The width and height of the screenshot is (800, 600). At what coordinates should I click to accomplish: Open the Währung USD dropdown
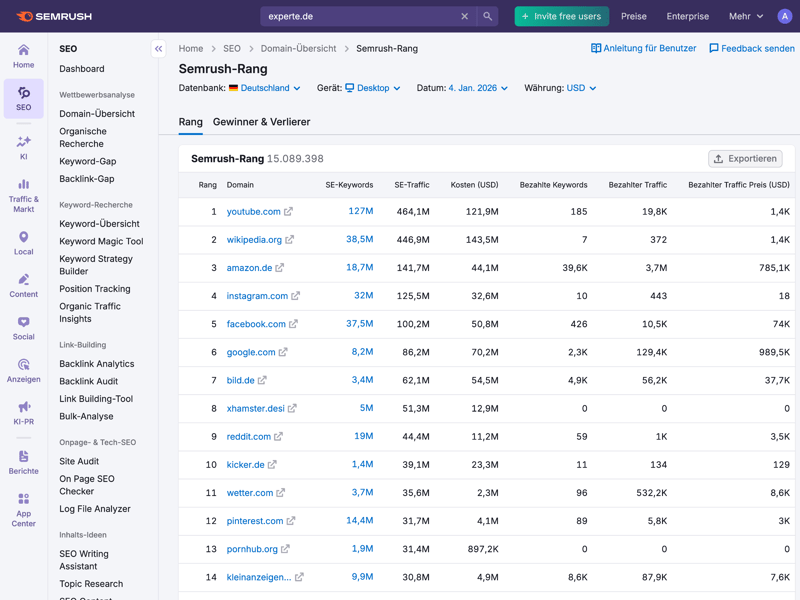581,88
